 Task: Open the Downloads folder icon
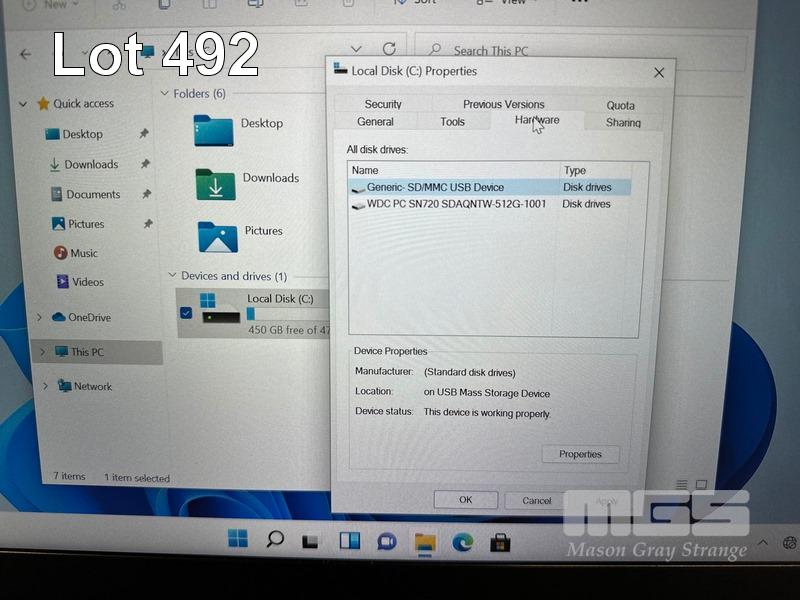pos(214,184)
